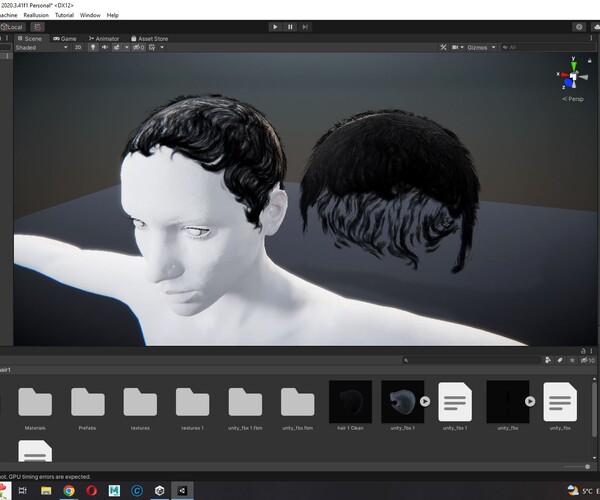Open the Asset Store tab
600x500 pixels.
coord(150,39)
